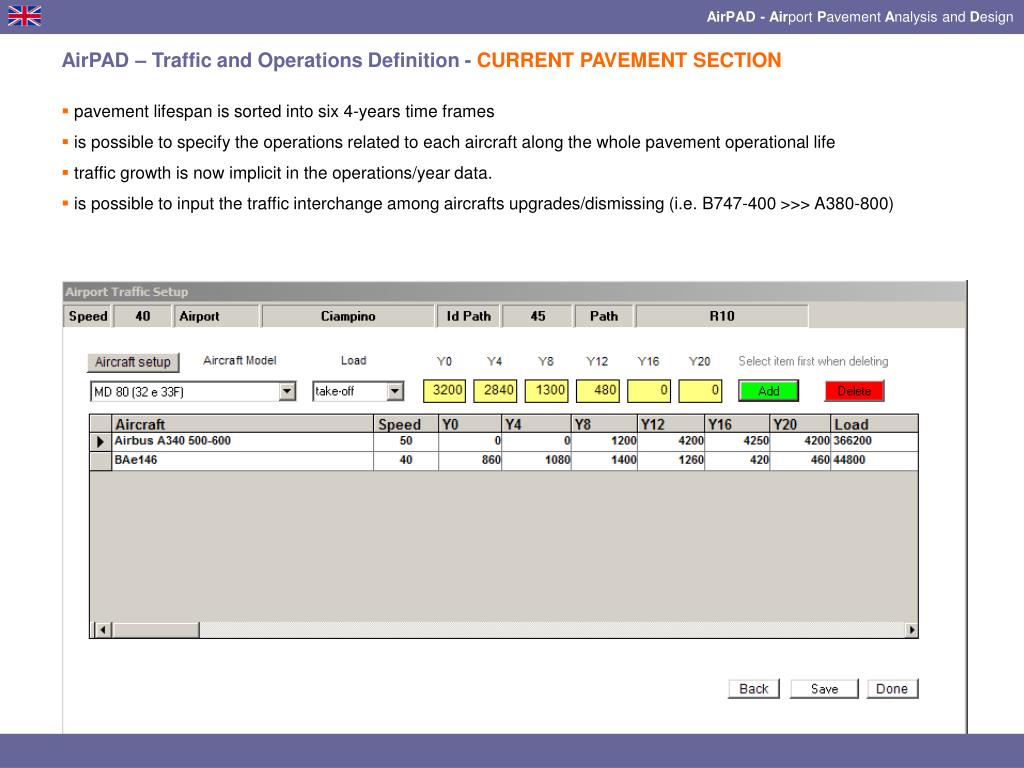1024x768 pixels.
Task: Click the Y20 column header in table
Action: pyautogui.click(x=801, y=424)
